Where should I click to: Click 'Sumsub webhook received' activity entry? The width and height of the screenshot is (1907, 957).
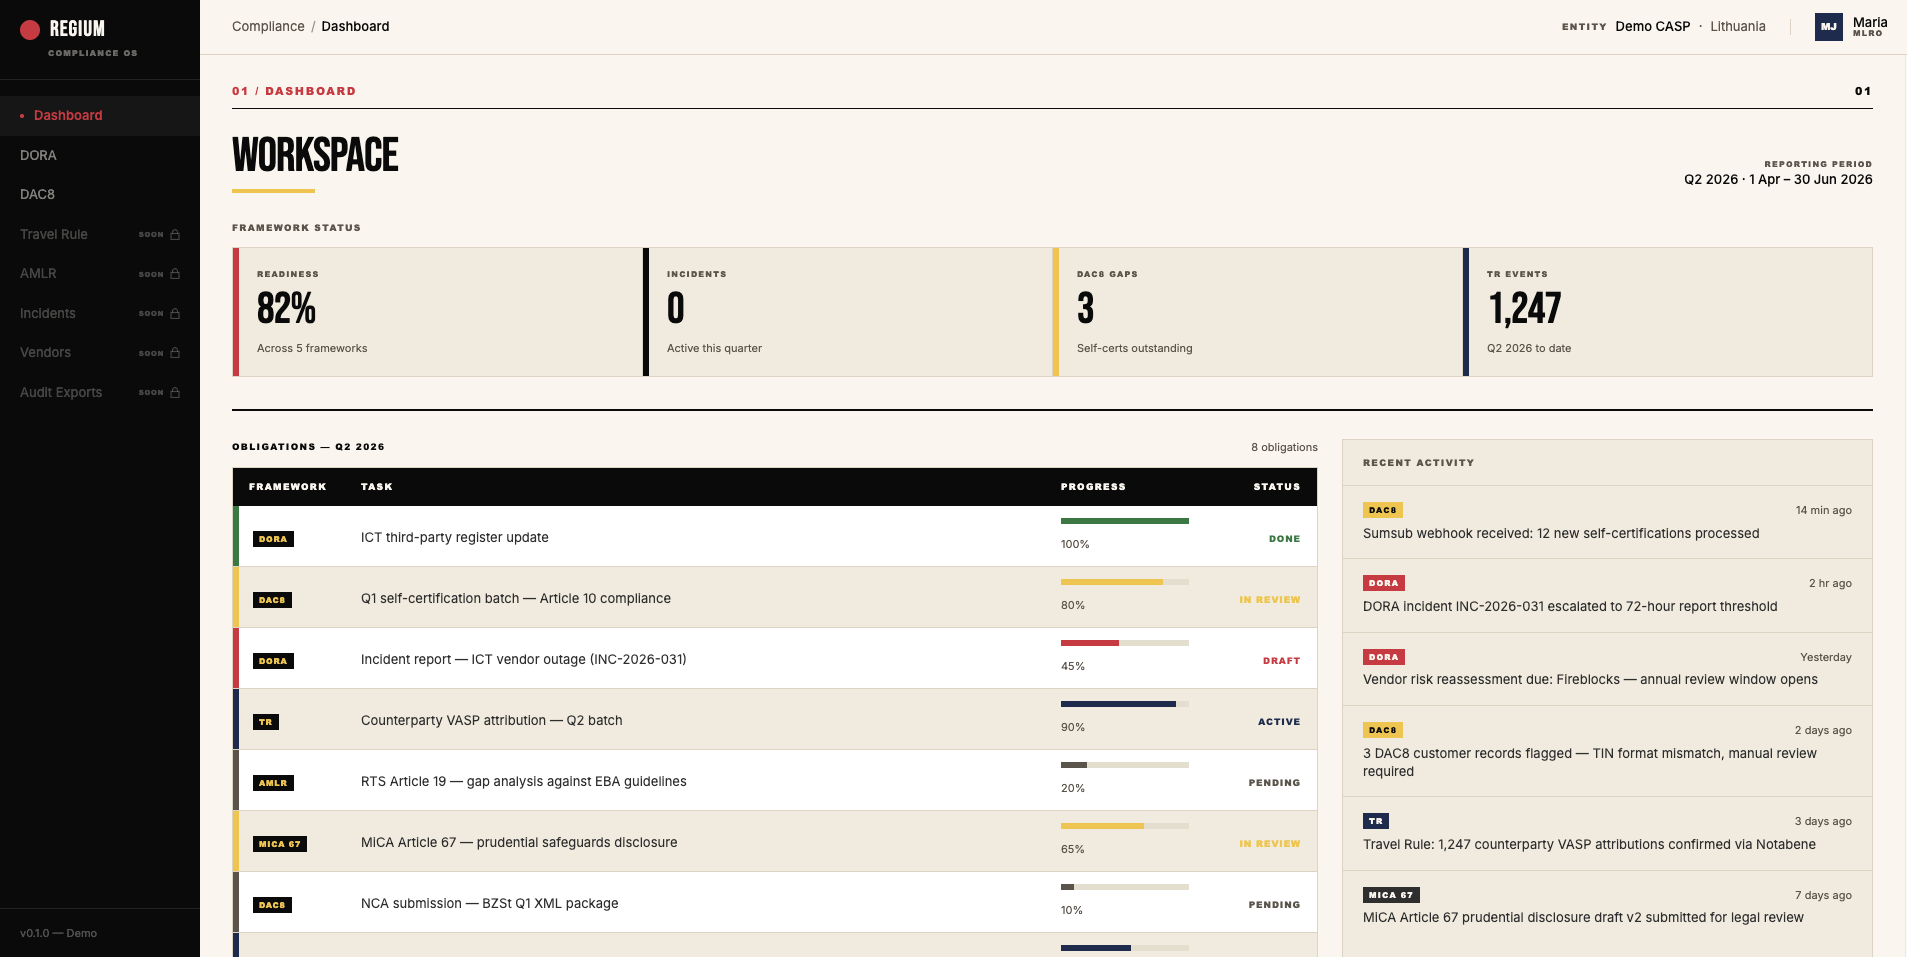coord(1607,522)
